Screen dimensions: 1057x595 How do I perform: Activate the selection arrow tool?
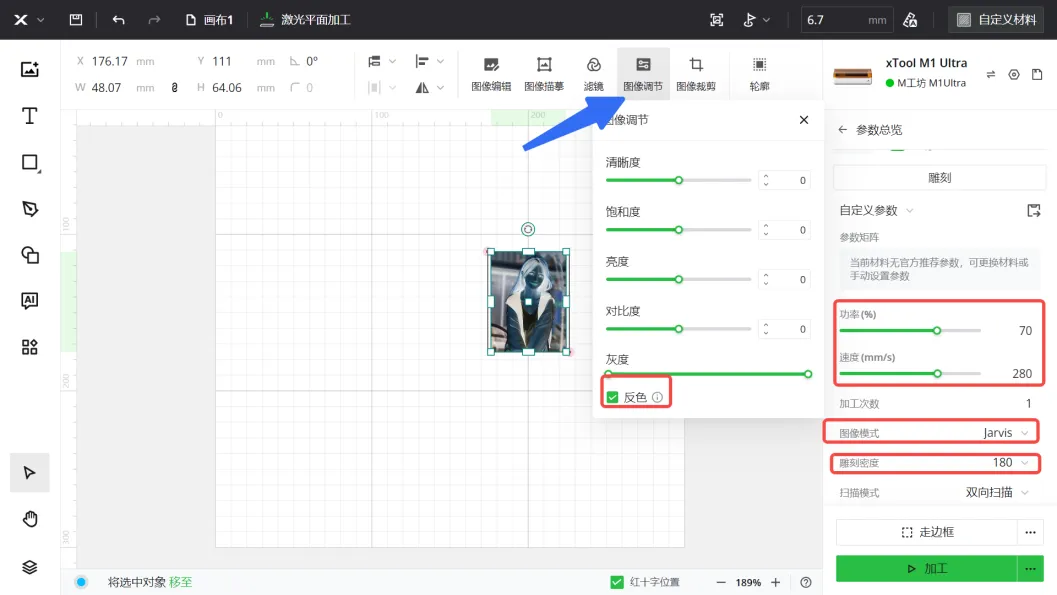coord(30,473)
